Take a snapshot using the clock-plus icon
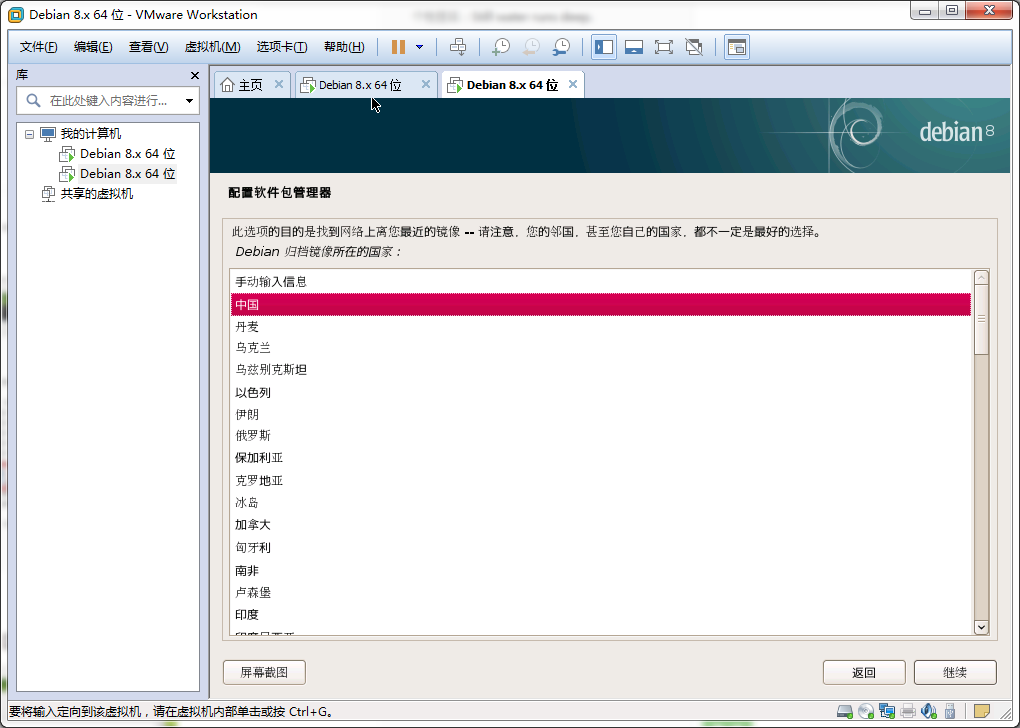The width and height of the screenshot is (1020, 728). tap(501, 47)
